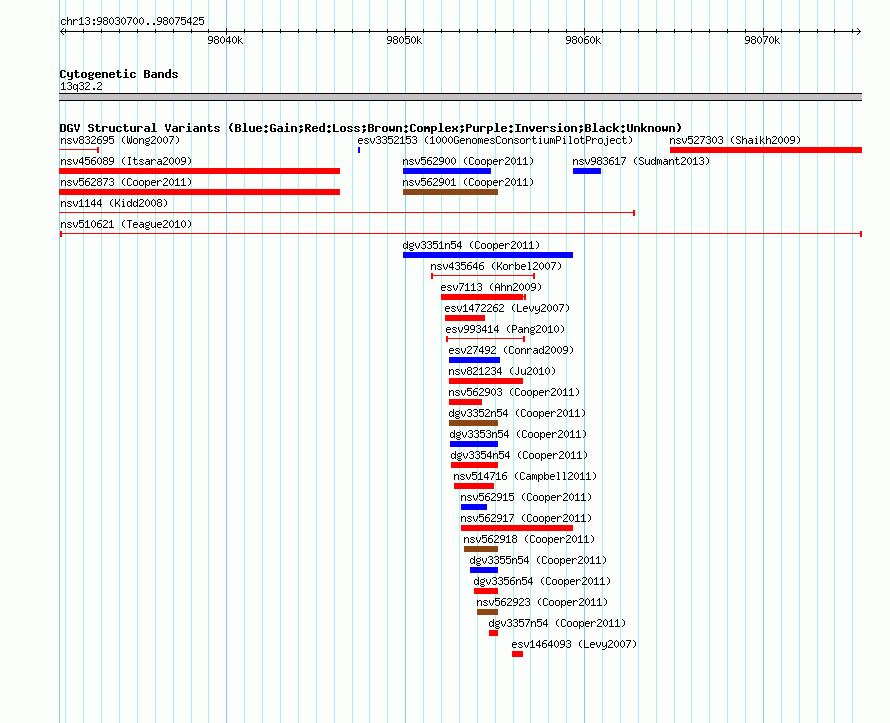Open the dgv3357n54 (Cooper2011) label
The width and height of the screenshot is (890, 723).
point(557,623)
